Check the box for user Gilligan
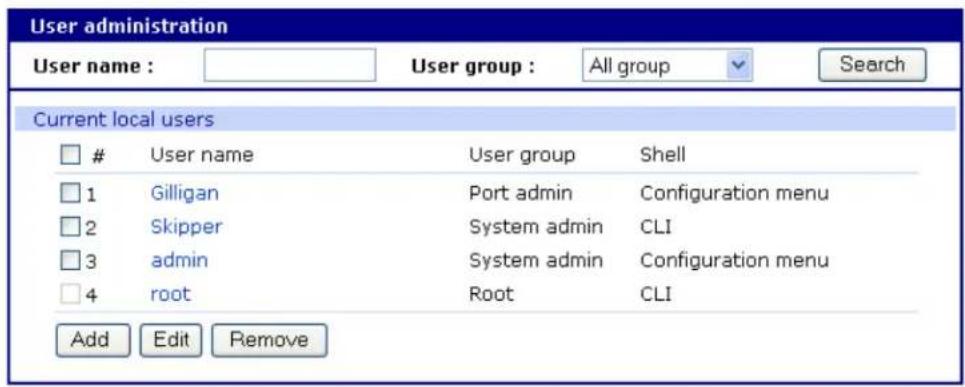The height and width of the screenshot is (387, 965). [x=70, y=194]
